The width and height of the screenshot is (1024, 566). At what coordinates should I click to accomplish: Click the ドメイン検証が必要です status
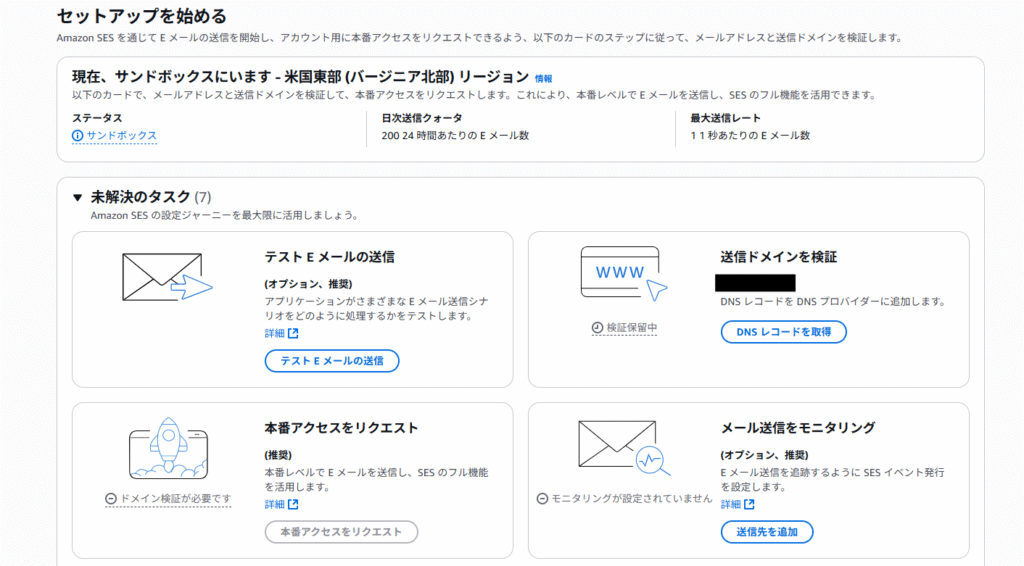click(x=175, y=499)
